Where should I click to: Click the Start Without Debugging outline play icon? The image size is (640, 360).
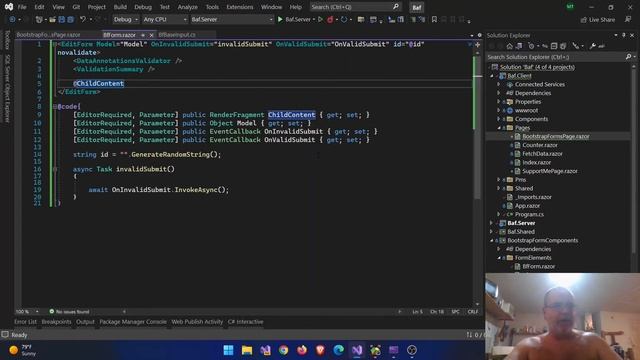point(320,19)
